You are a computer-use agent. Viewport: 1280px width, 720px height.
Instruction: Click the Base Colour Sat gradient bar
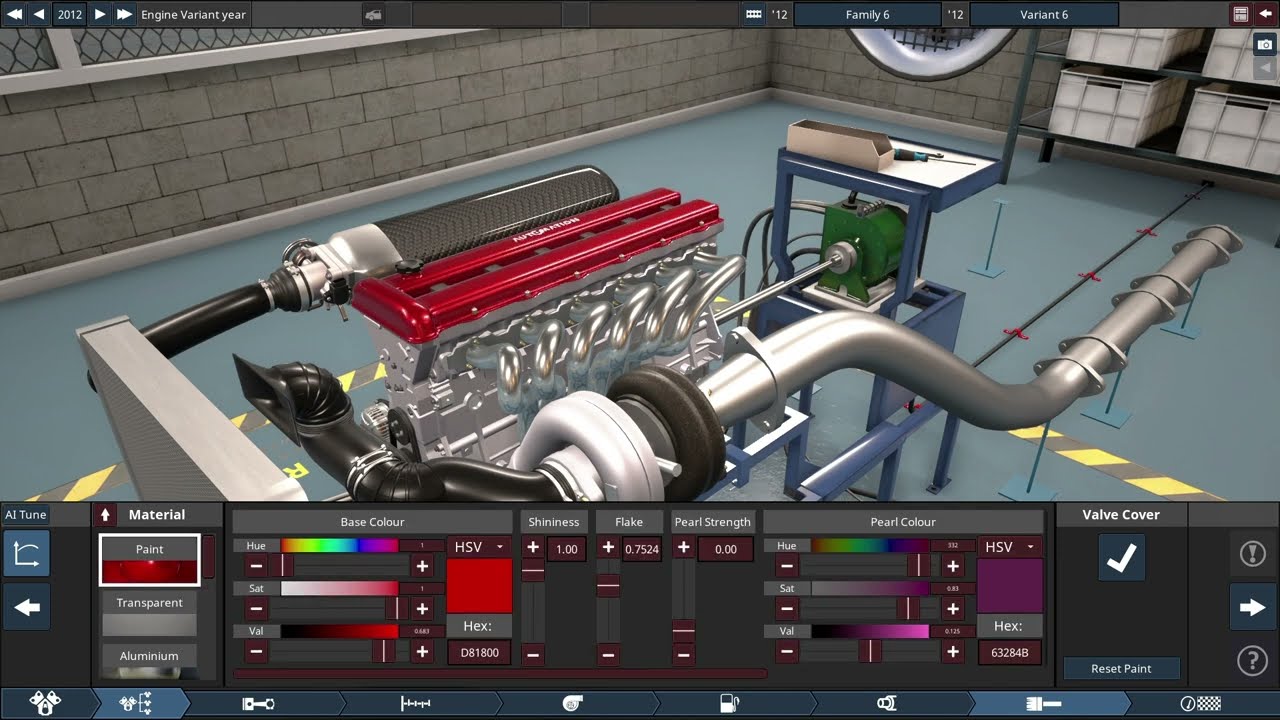[339, 589]
